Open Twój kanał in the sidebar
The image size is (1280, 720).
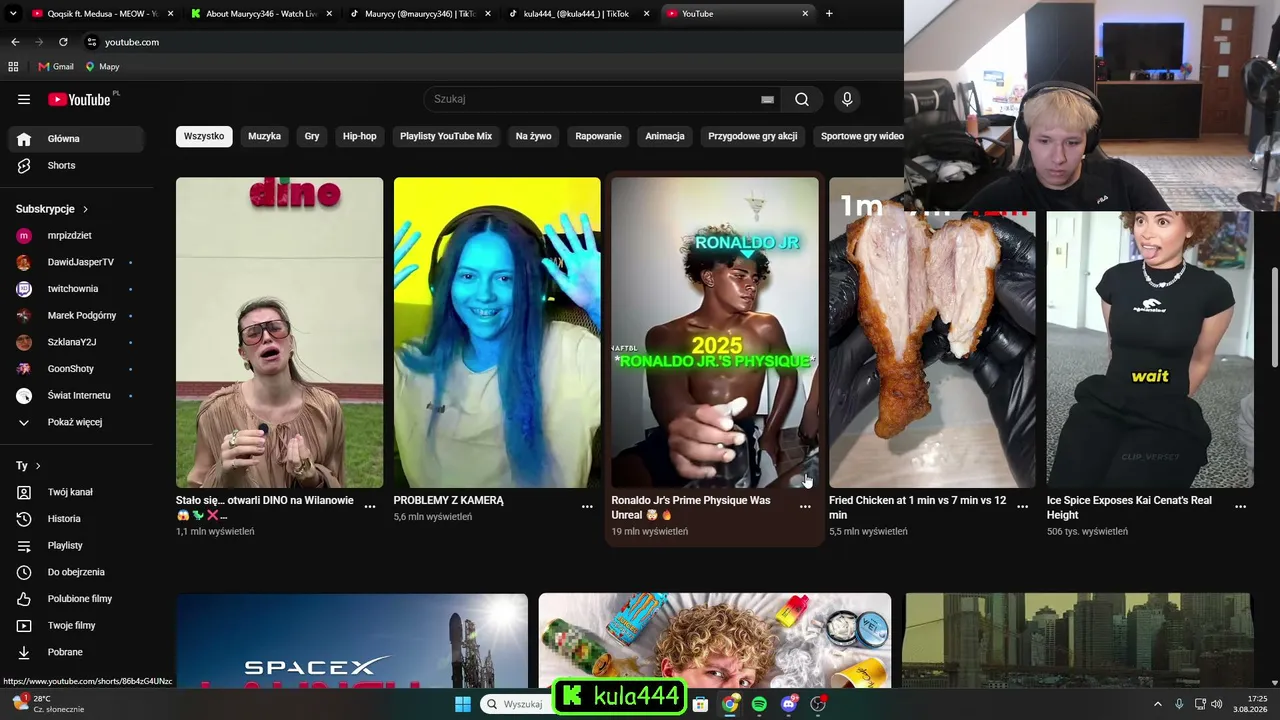click(x=76, y=492)
